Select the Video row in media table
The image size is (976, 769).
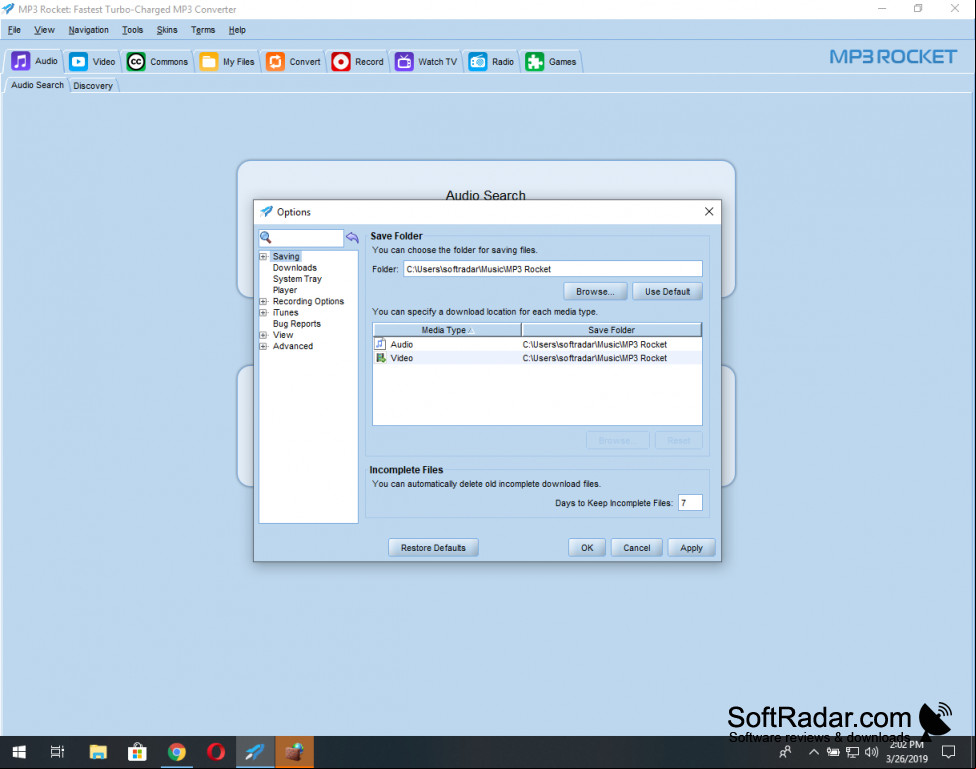pos(537,358)
